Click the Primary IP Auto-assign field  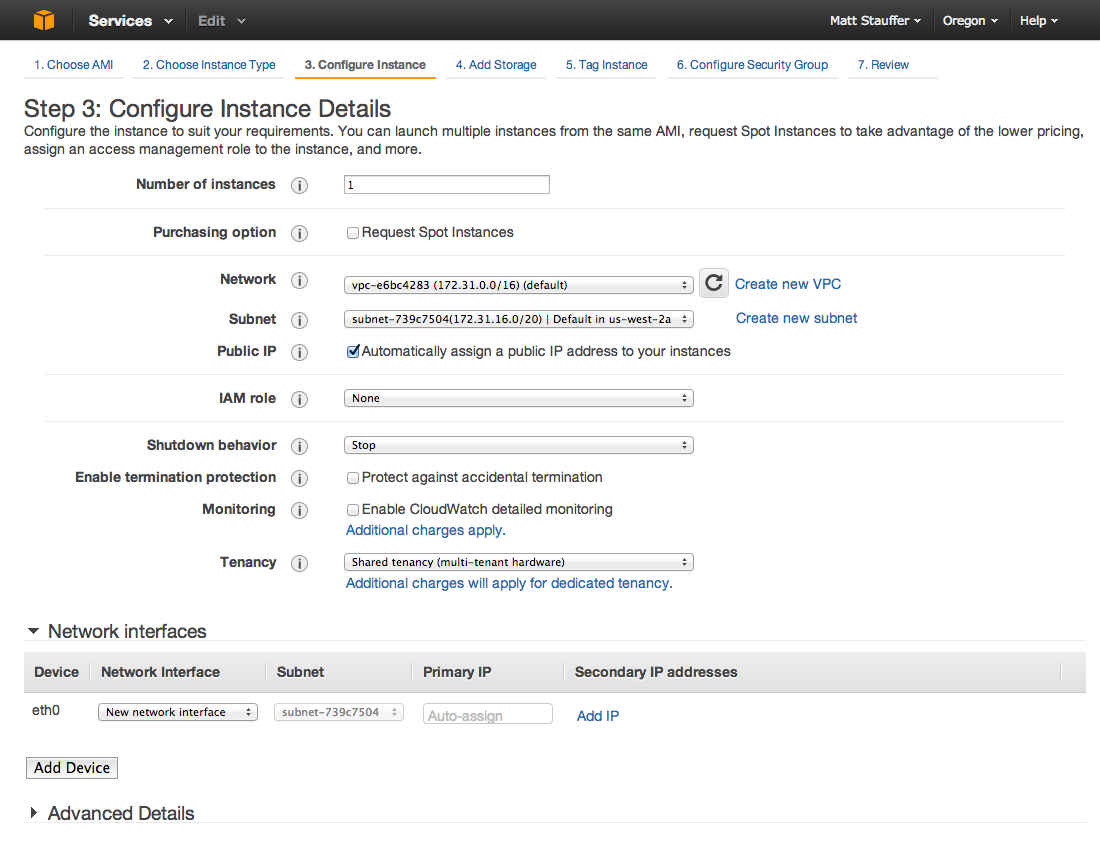pyautogui.click(x=488, y=714)
